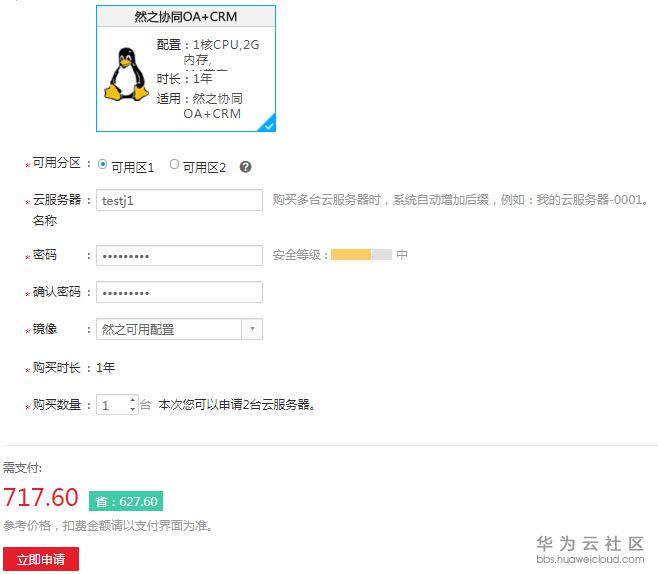Screen dimensions: 658x574
Task: Open the availability zone help question icon
Action: click(x=245, y=167)
